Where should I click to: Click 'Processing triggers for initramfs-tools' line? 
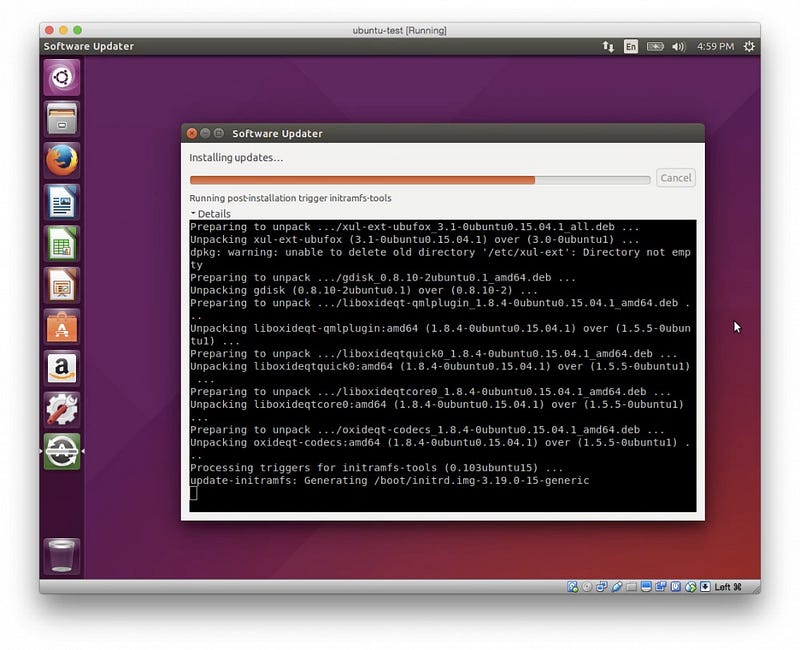point(377,468)
